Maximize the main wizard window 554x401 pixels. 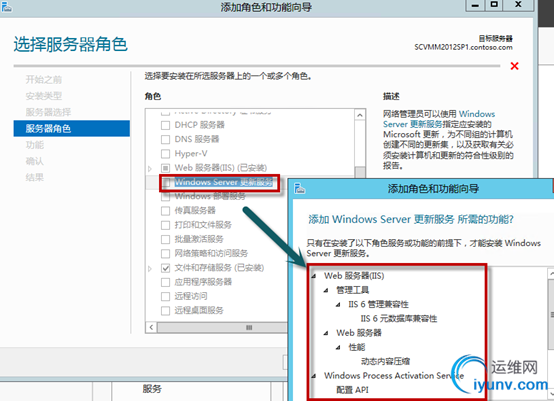point(494,5)
